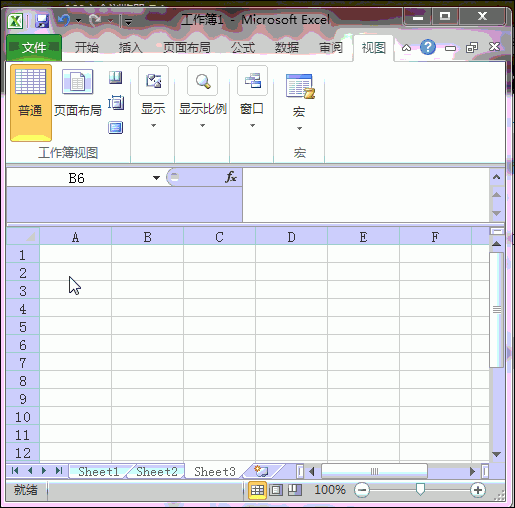Image resolution: width=515 pixels, height=508 pixels.
Task: Click the Undo arrow in quick access toolbar
Action: 64,21
